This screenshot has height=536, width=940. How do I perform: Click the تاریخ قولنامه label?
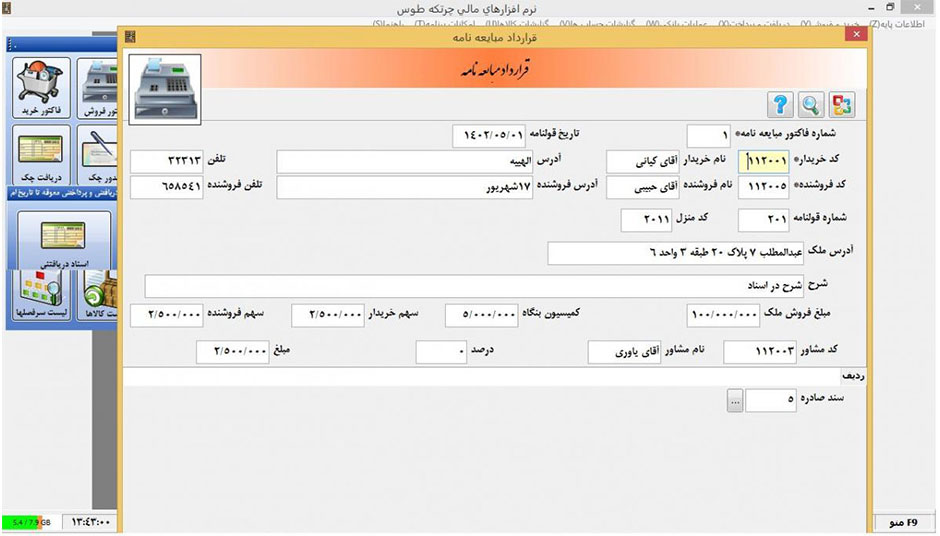click(554, 134)
